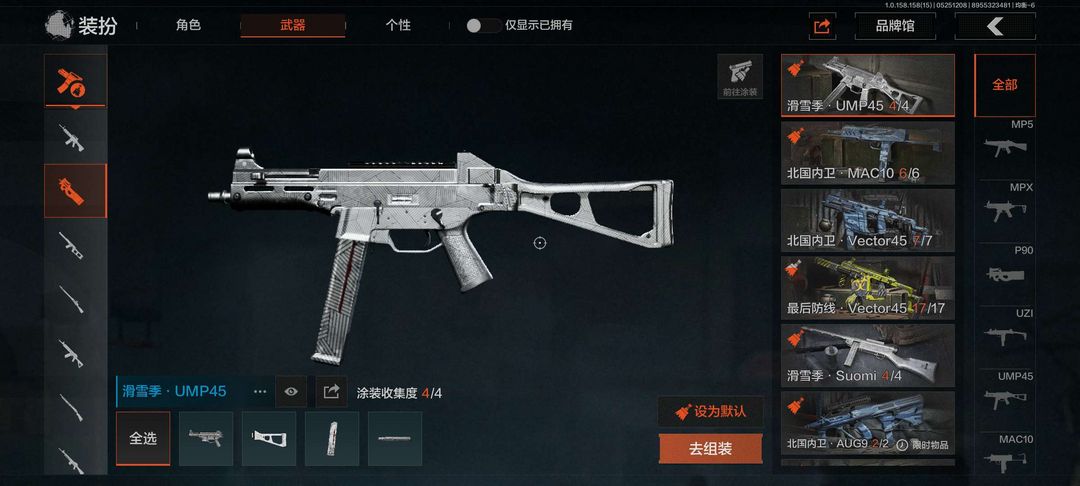Select 全选 to choose all parts
The width and height of the screenshot is (1080, 486).
143,439
